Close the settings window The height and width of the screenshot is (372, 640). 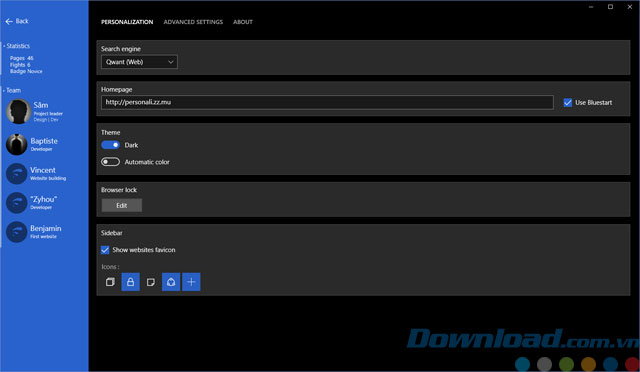click(629, 7)
